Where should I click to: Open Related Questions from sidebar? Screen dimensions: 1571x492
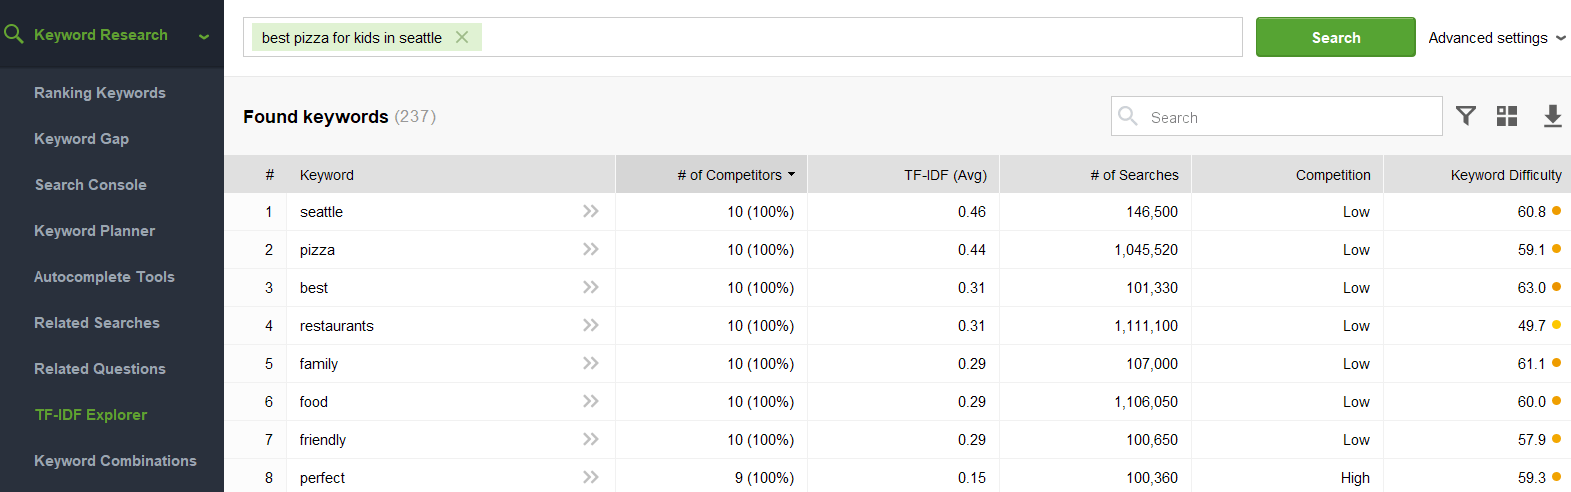100,369
